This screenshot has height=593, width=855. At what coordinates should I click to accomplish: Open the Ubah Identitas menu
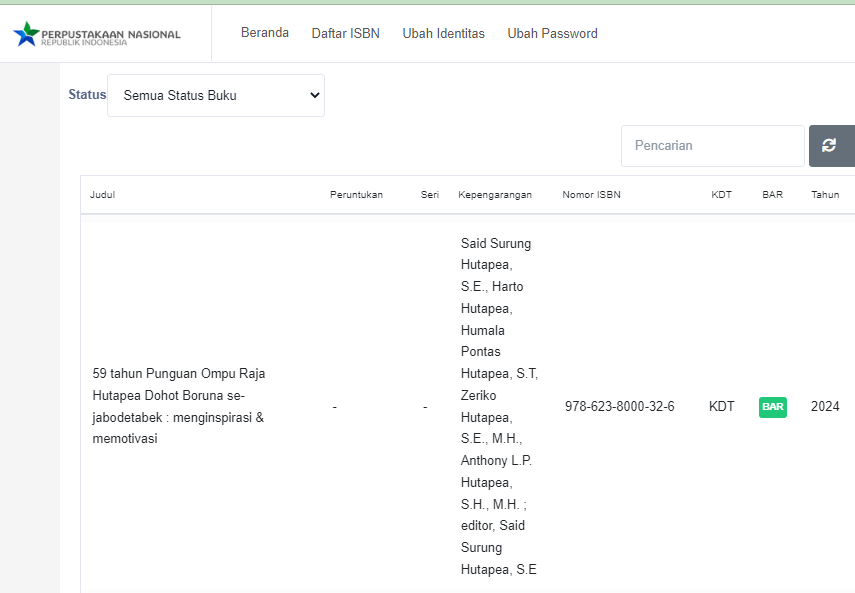(x=443, y=34)
